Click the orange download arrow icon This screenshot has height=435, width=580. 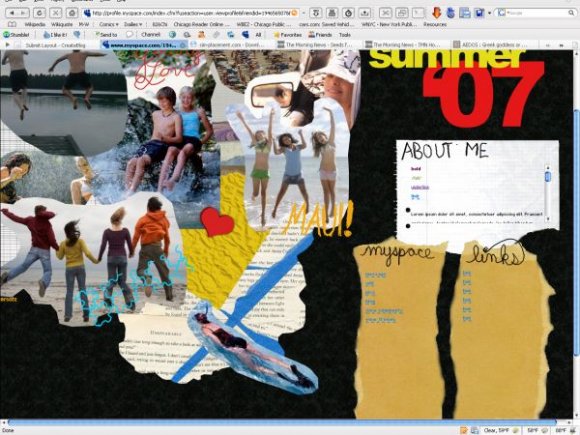(436, 13)
